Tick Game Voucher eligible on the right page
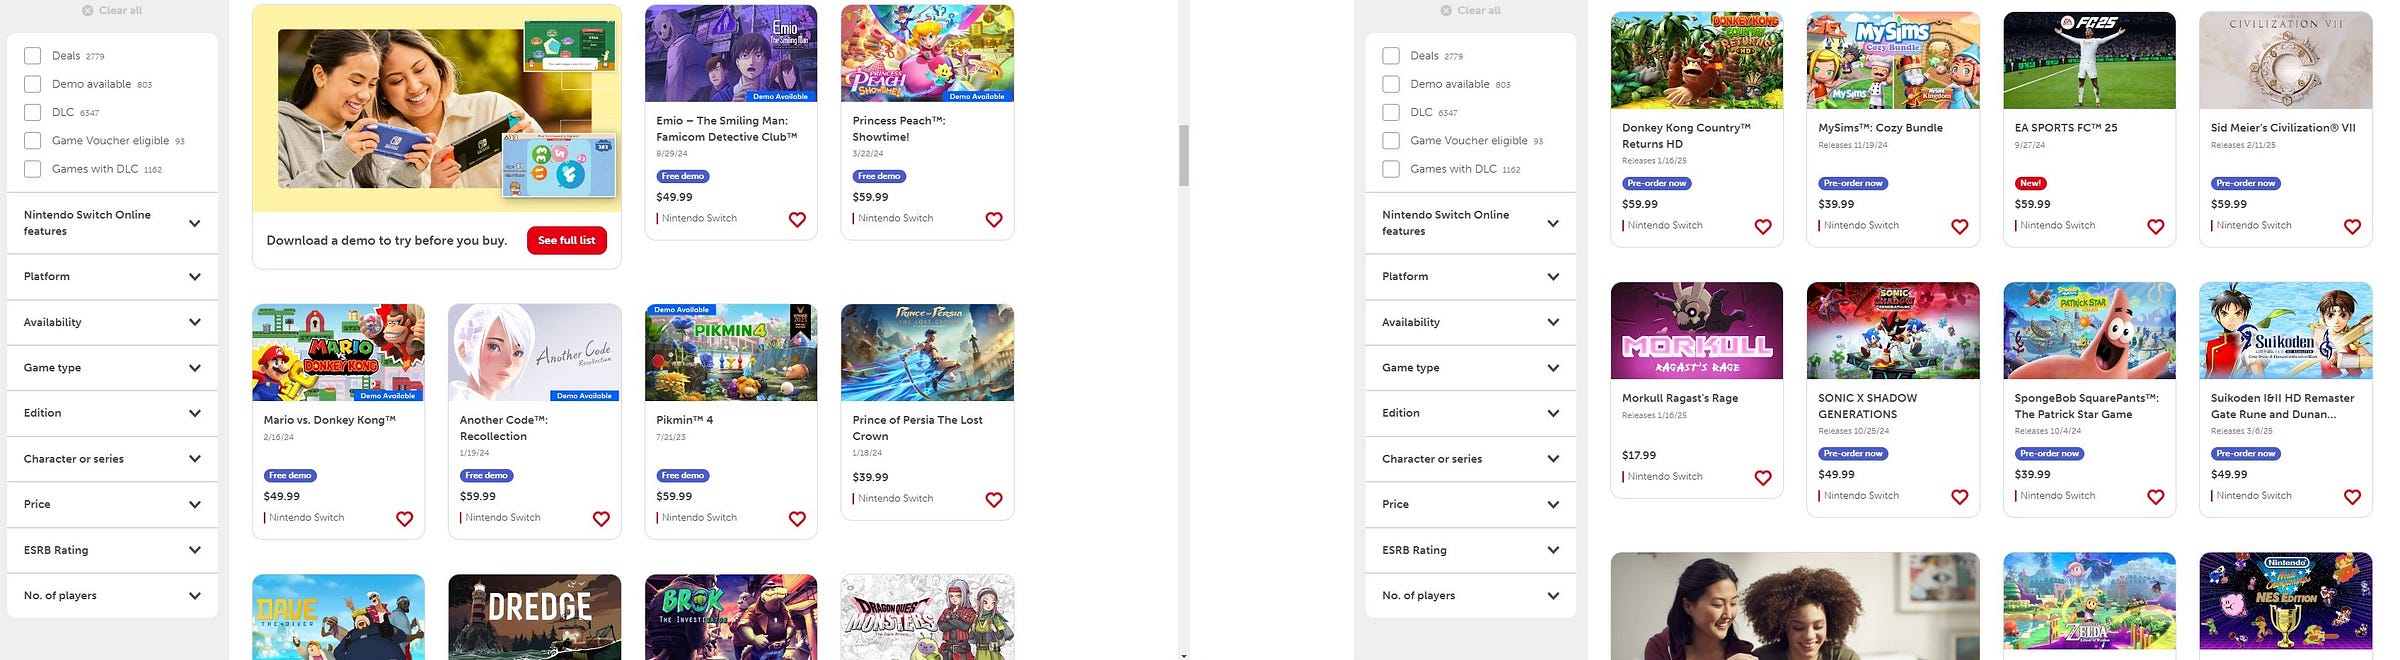Image resolution: width=2400 pixels, height=660 pixels. (1391, 141)
